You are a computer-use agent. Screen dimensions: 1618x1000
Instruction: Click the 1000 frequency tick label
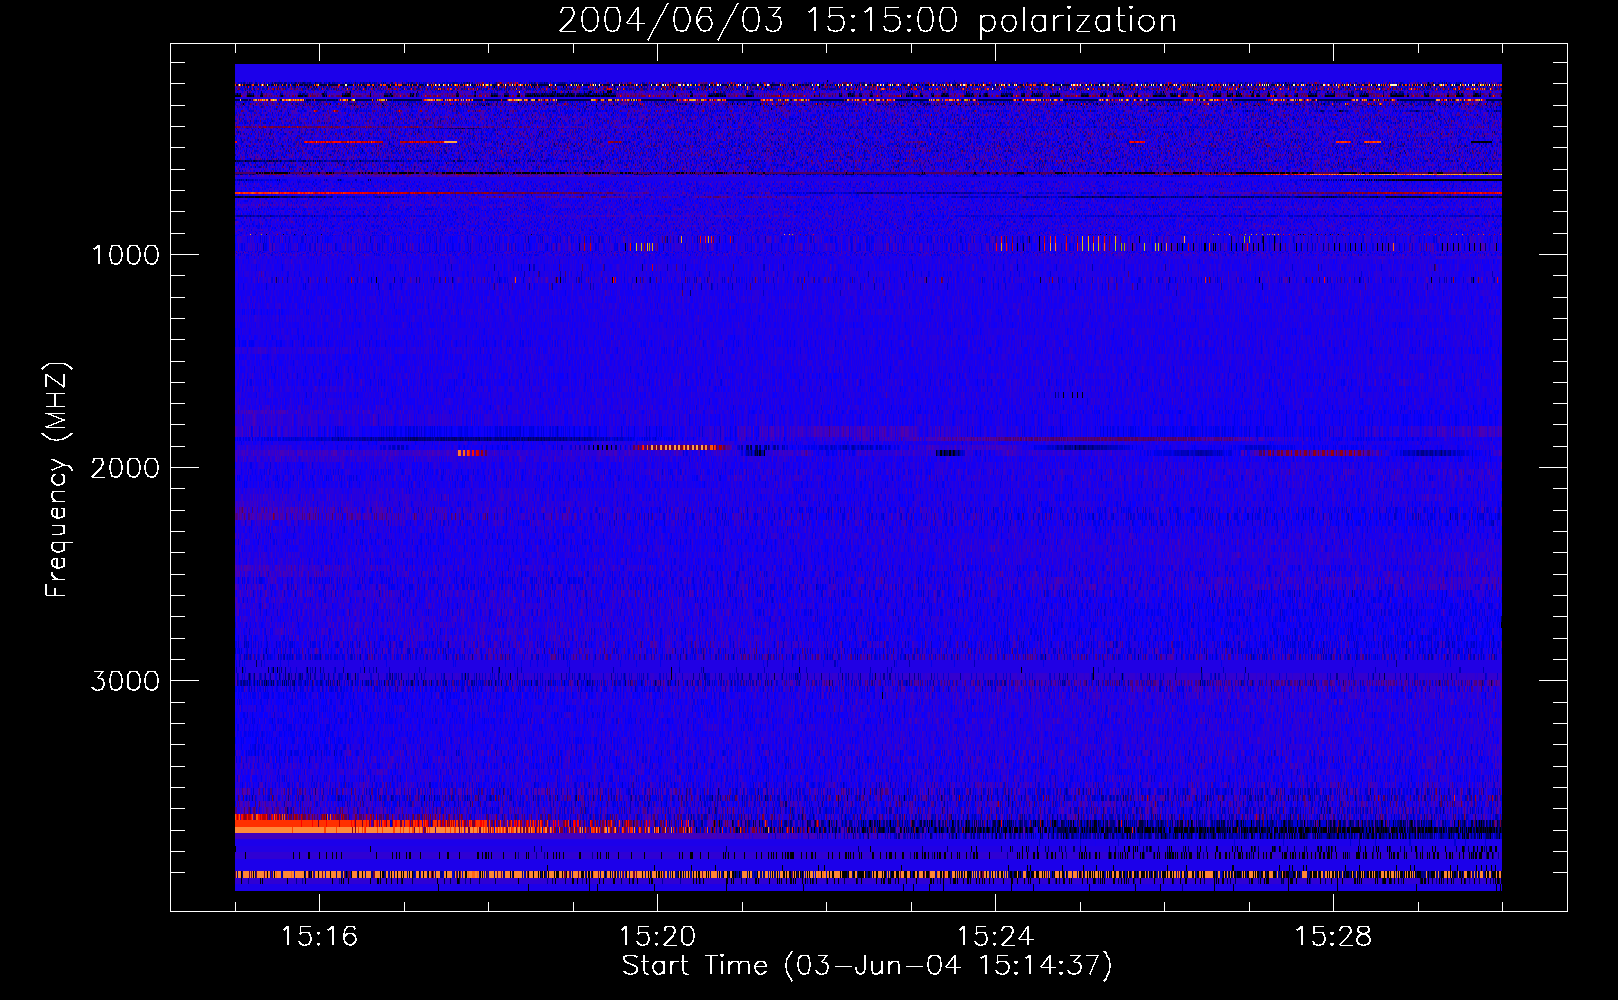[125, 255]
